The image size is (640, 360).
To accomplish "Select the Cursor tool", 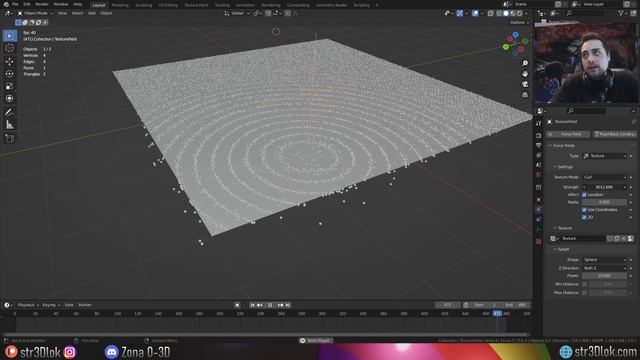I will pyautogui.click(x=10, y=48).
